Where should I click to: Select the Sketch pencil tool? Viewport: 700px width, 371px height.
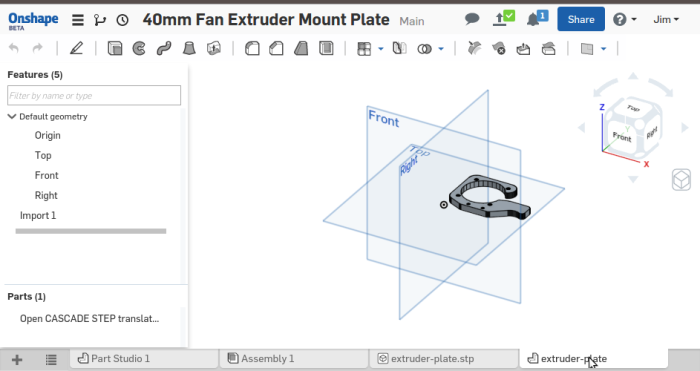click(x=76, y=48)
